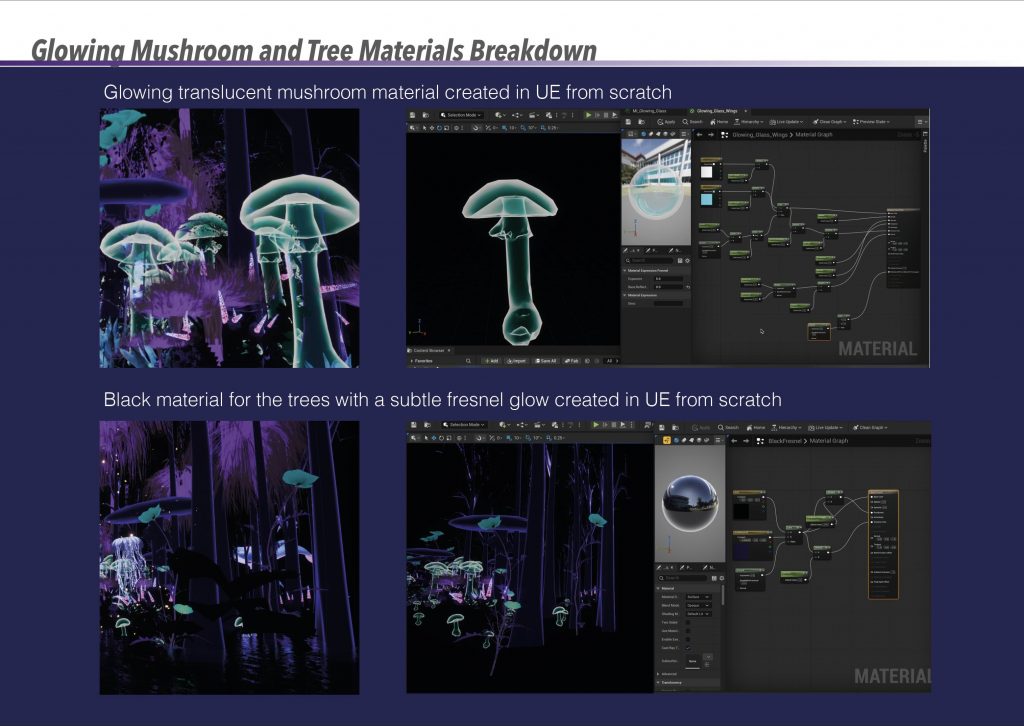Click Search icon in the top material editor

pyautogui.click(x=692, y=121)
